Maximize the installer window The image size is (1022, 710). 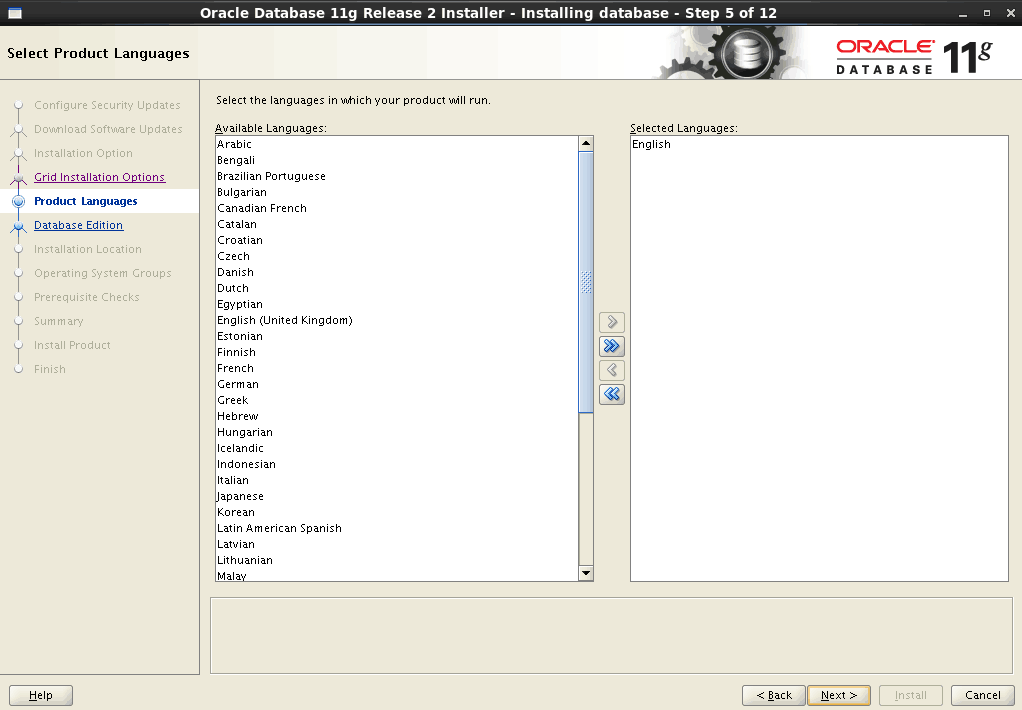click(x=987, y=13)
